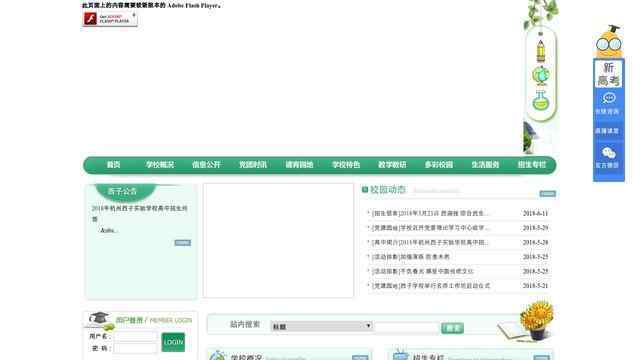This screenshot has width=640, height=360.
Task: Focus the 密码 password field
Action: point(136,348)
